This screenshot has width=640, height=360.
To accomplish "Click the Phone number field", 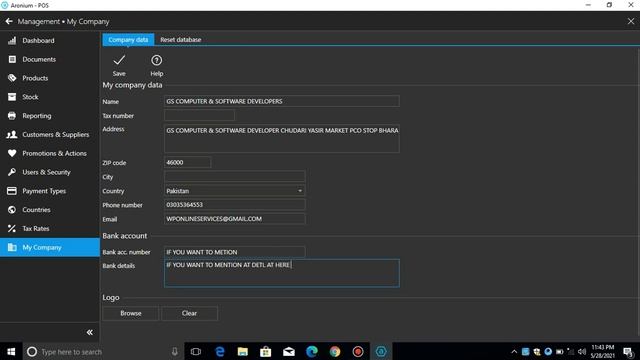I will tap(235, 204).
